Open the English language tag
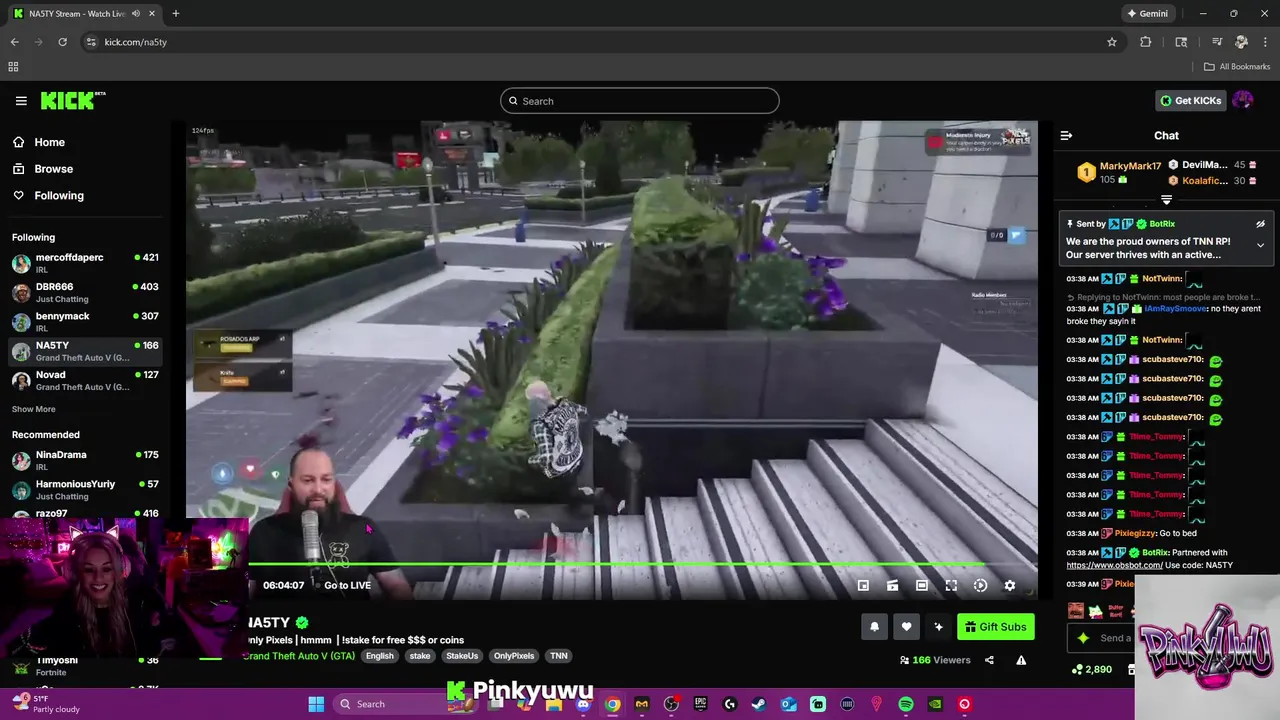The width and height of the screenshot is (1280, 720). click(x=379, y=656)
